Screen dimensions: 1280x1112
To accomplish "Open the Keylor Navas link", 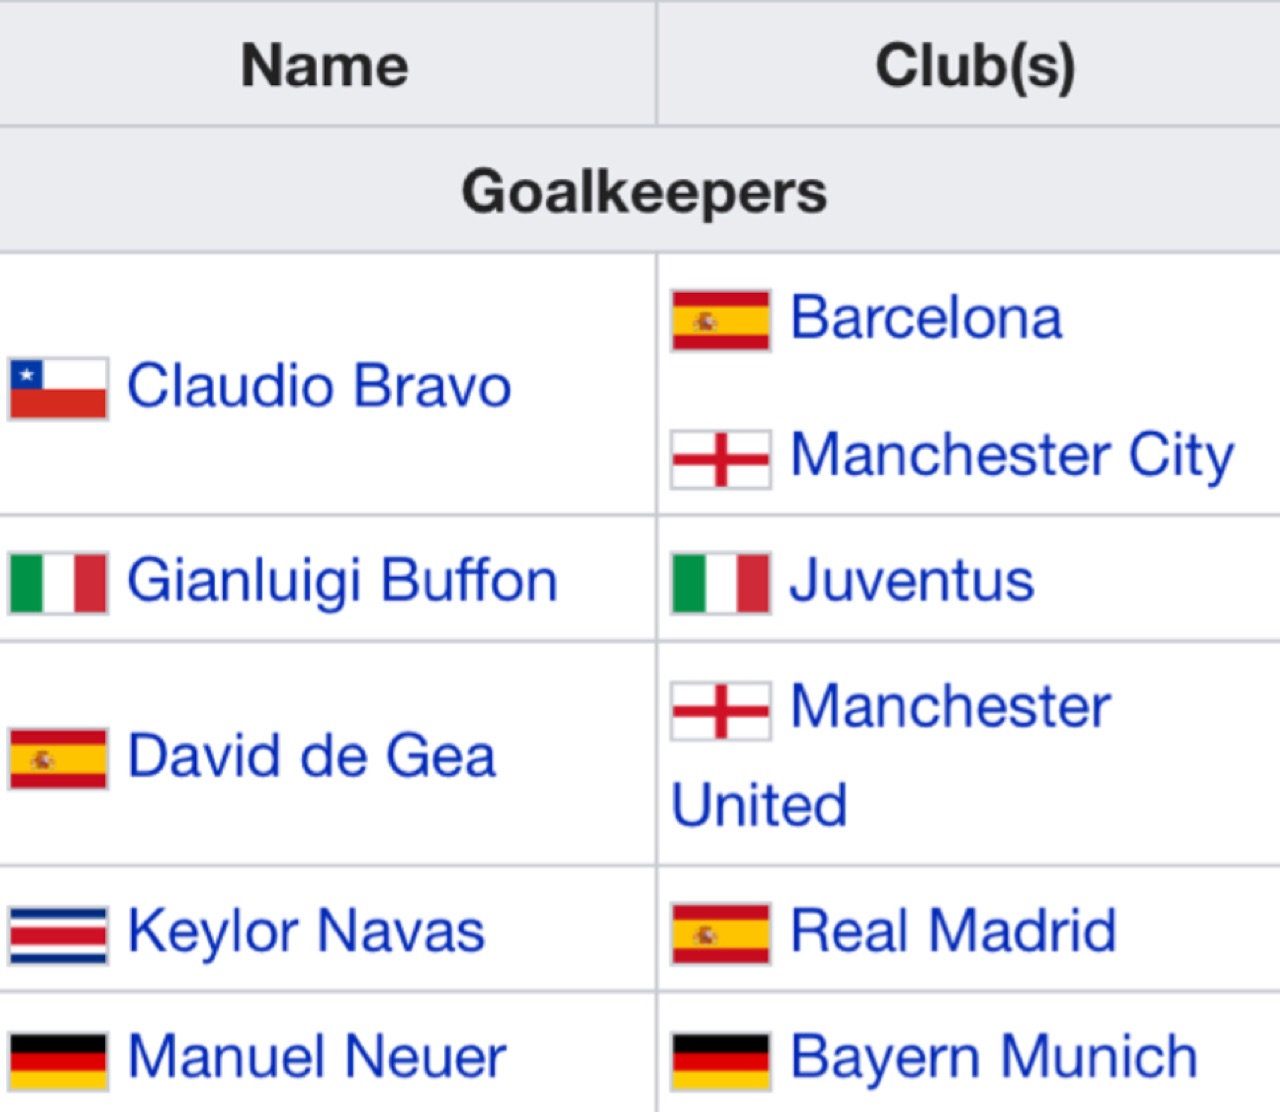I will point(306,932).
